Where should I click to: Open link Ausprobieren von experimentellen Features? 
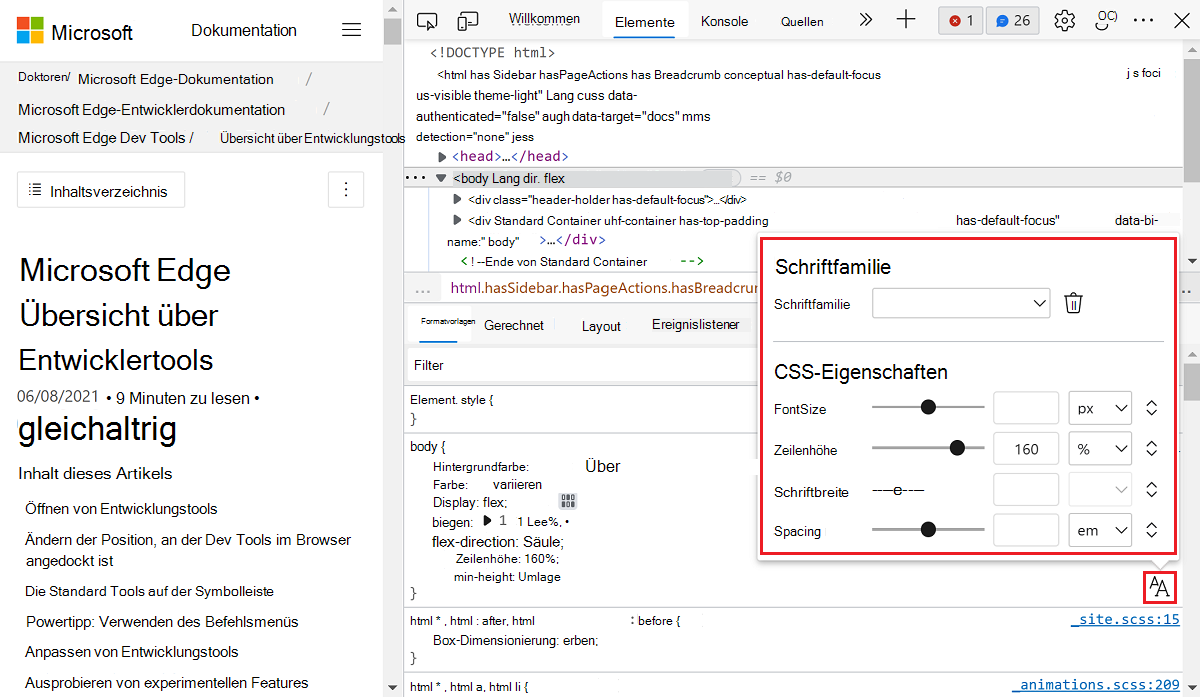[x=167, y=683]
